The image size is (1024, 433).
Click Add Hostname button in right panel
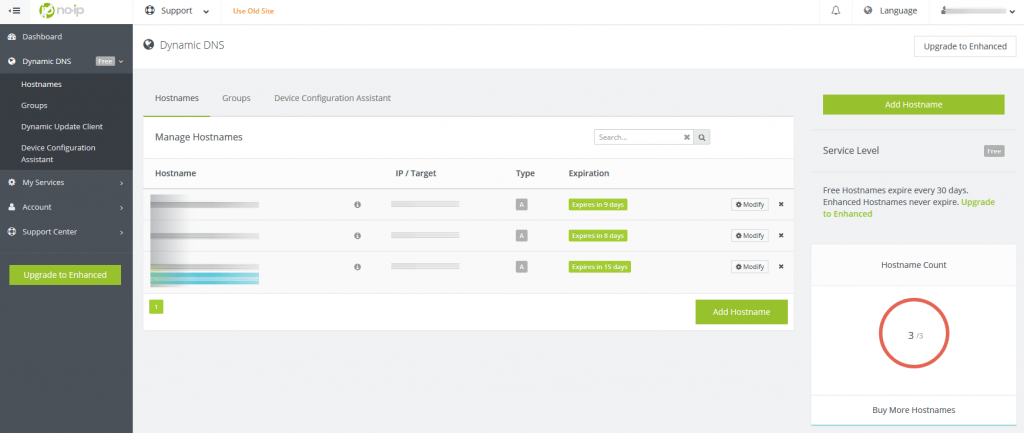[913, 104]
